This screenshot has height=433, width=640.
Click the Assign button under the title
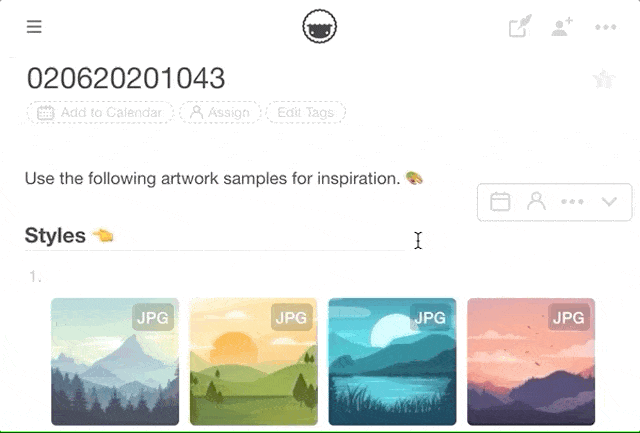220,112
